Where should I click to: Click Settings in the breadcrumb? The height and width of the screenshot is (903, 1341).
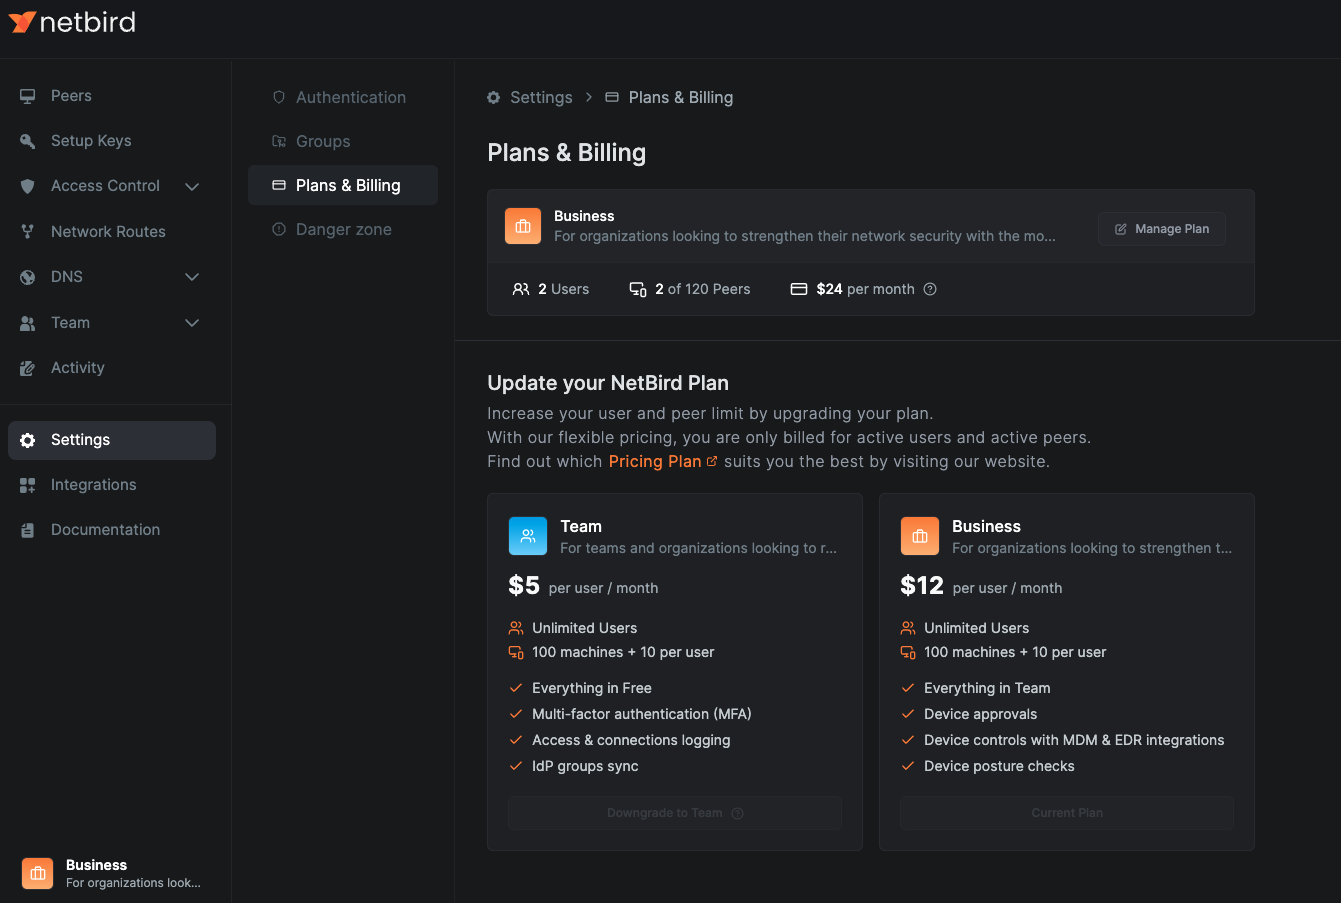(x=541, y=97)
